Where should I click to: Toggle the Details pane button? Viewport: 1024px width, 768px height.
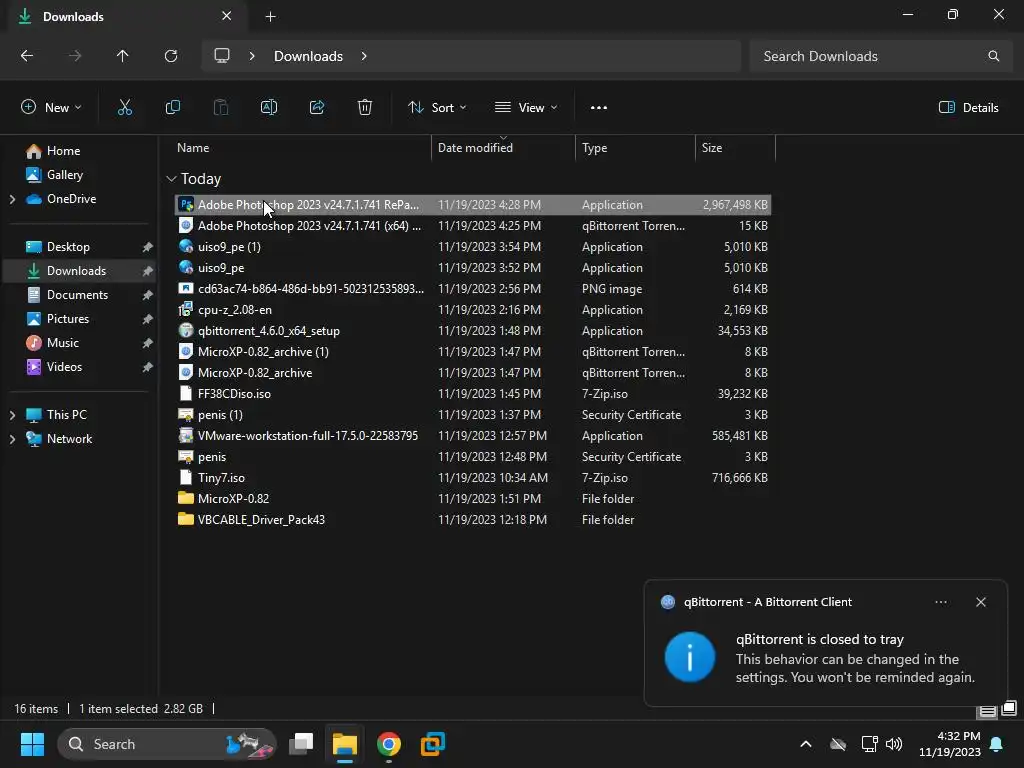point(968,108)
